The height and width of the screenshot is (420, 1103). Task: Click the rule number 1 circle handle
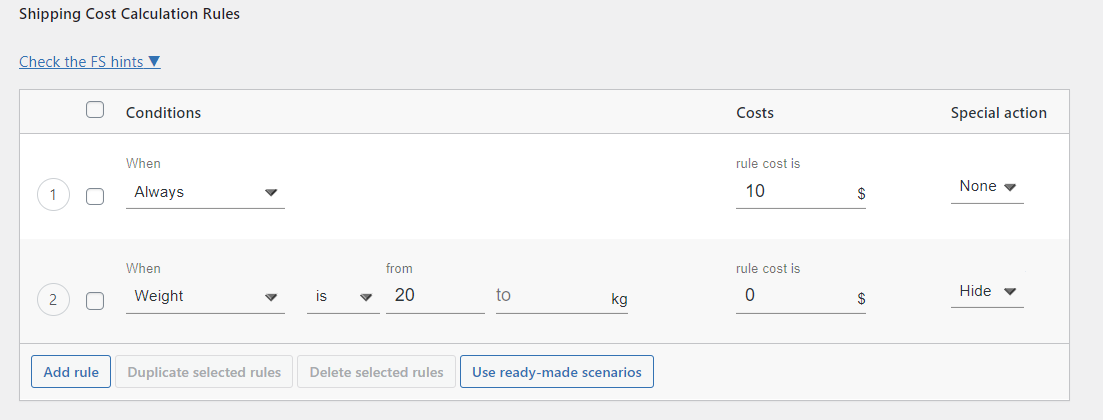[x=53, y=196]
